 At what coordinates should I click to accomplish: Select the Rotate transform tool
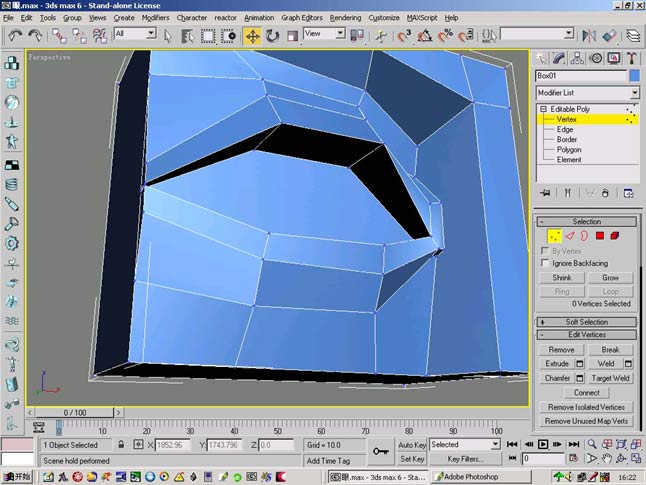(272, 36)
